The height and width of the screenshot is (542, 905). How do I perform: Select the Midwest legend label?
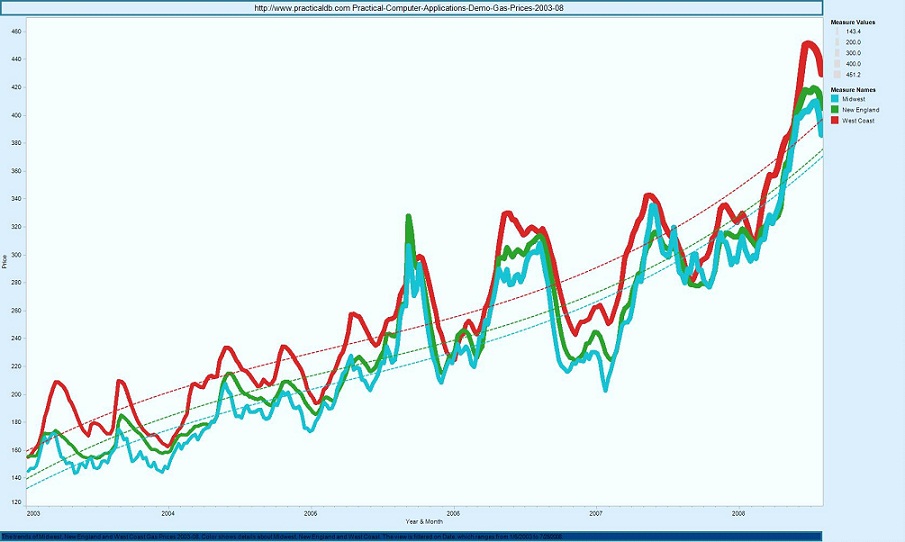(854, 100)
